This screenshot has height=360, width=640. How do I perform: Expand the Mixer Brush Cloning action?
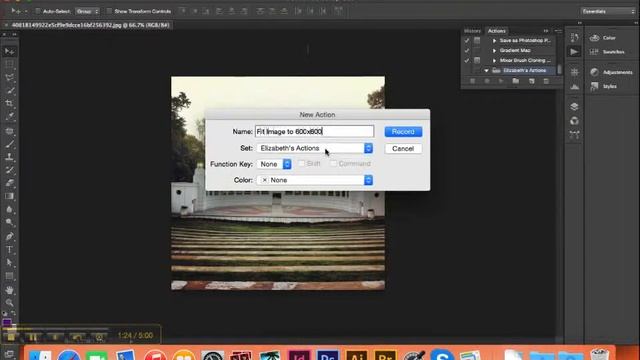click(x=494, y=60)
